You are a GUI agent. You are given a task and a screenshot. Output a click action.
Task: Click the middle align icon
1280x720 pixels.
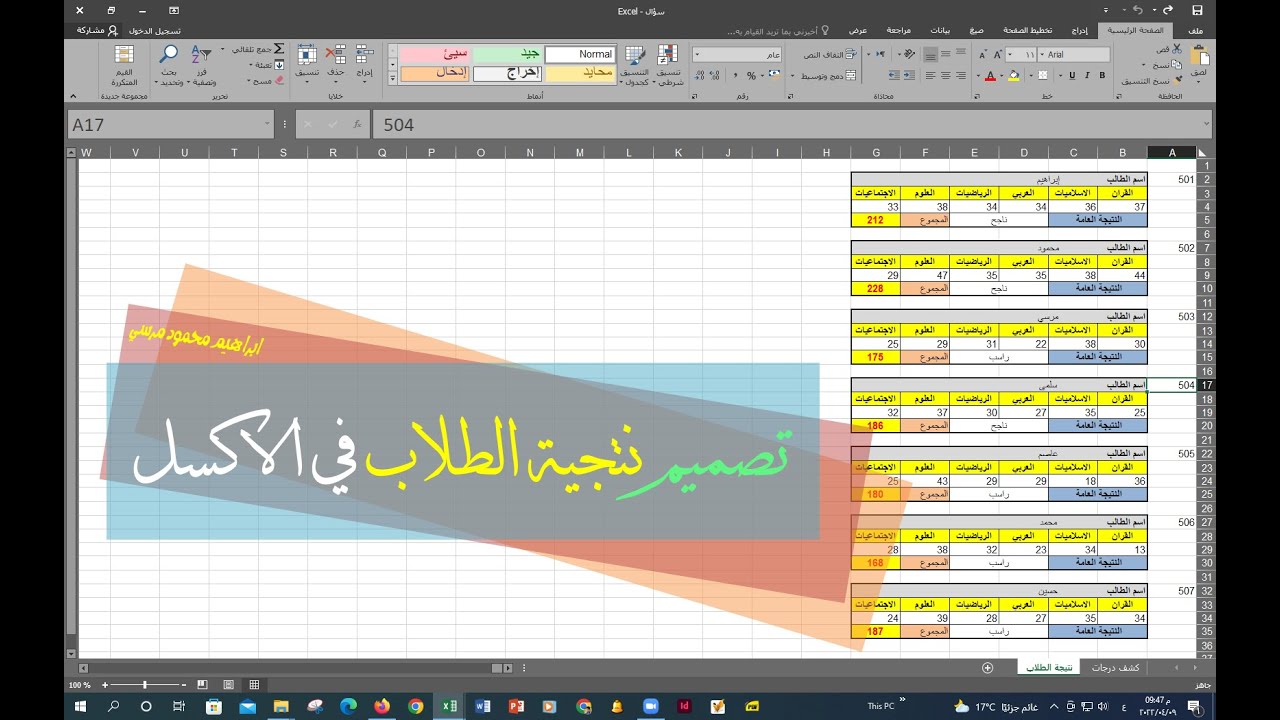946,55
